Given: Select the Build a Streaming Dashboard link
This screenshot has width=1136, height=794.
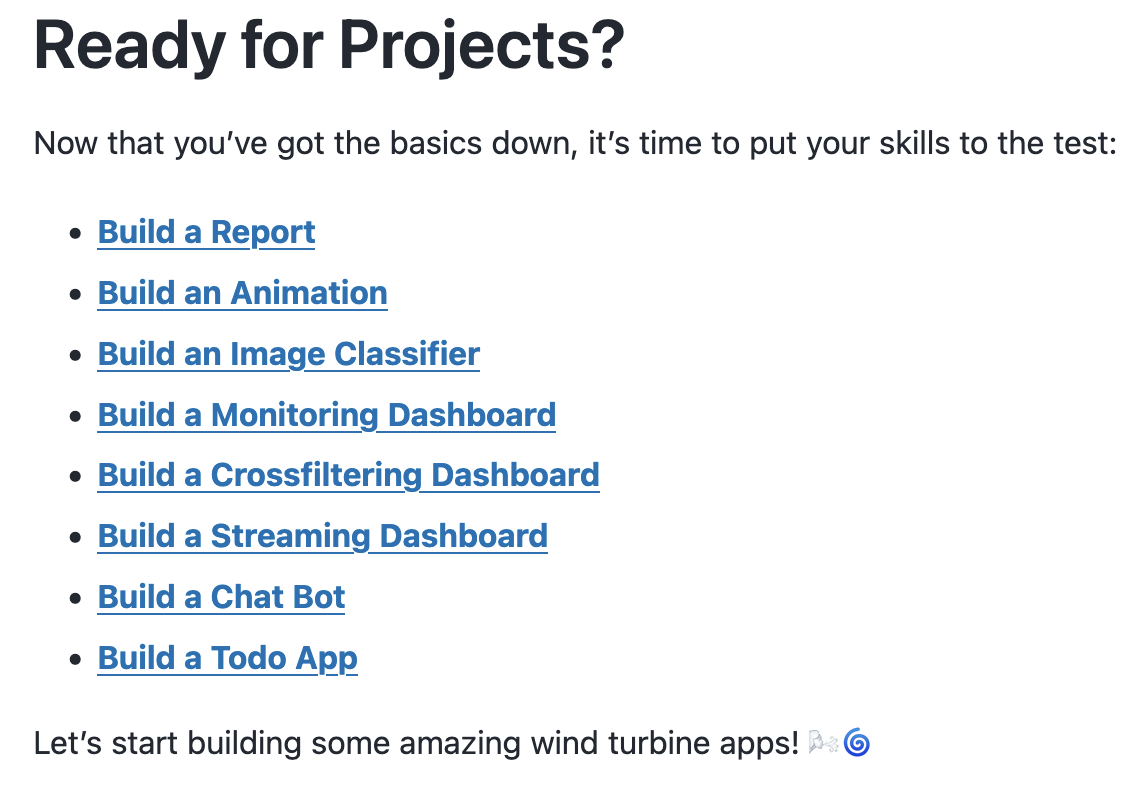Looking at the screenshot, I should coord(322,536).
